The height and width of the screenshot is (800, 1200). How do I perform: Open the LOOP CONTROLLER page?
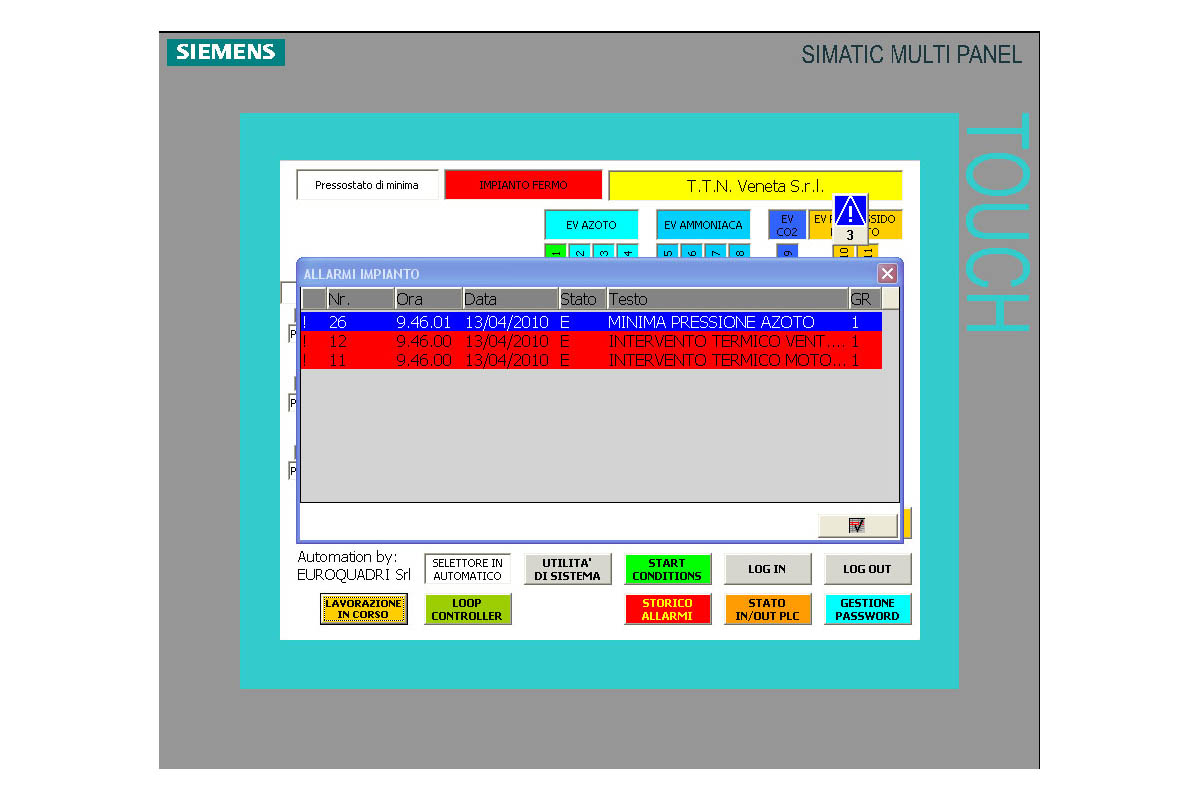[467, 609]
